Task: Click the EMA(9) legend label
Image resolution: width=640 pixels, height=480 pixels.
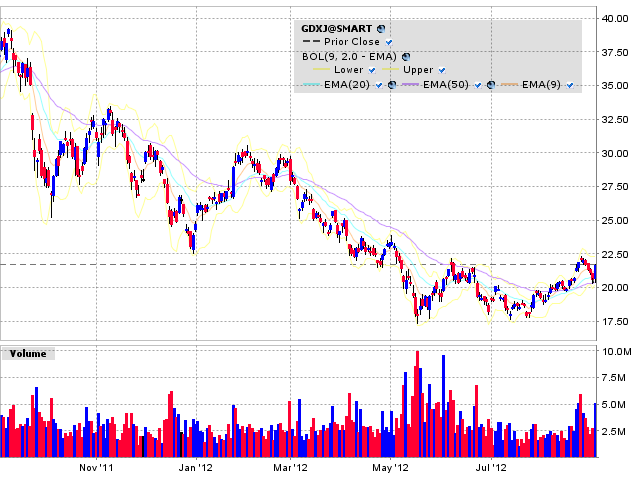Action: 541,85
